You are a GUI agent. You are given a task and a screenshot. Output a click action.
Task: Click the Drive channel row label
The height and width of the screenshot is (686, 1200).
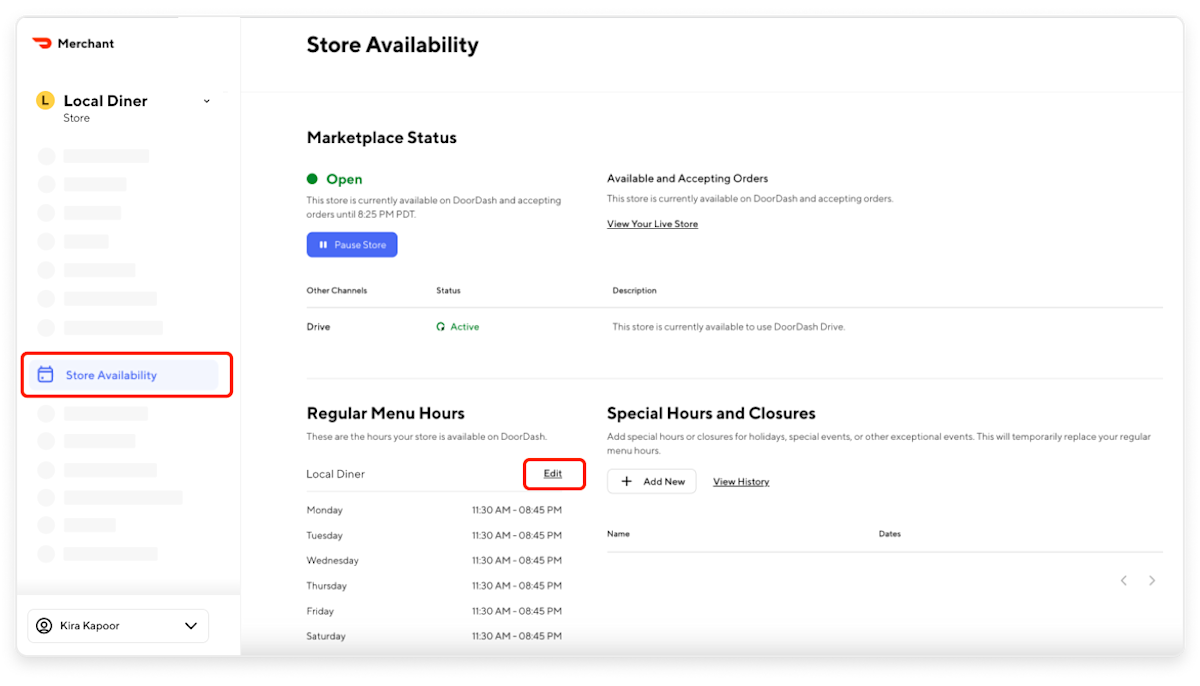pyautogui.click(x=318, y=327)
